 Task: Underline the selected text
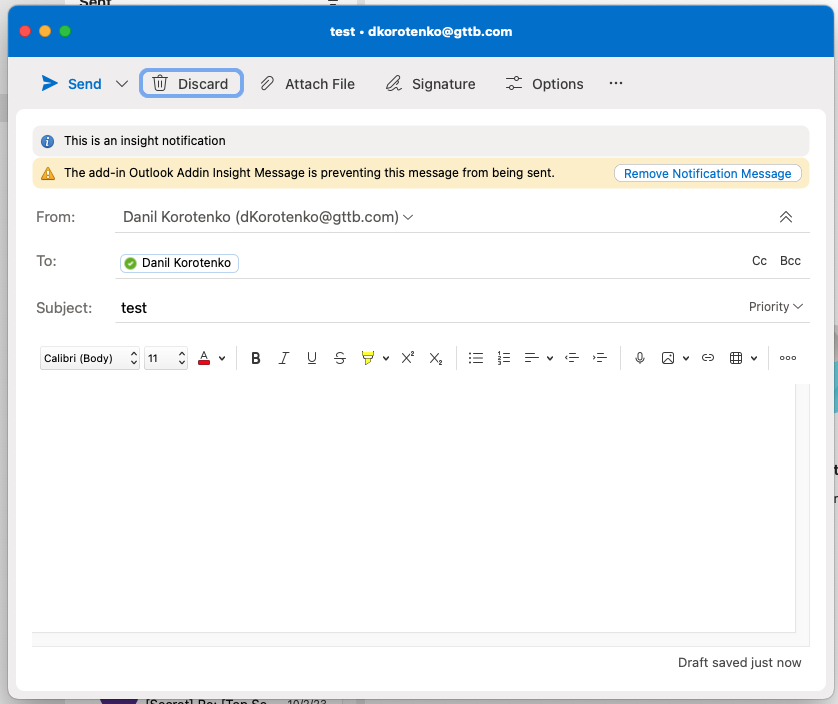click(x=312, y=357)
